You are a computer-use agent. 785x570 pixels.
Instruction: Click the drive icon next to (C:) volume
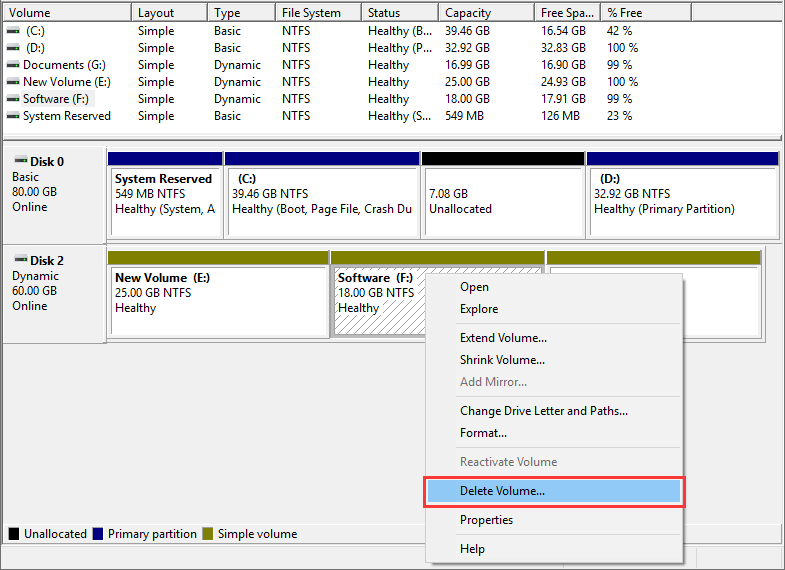point(13,31)
